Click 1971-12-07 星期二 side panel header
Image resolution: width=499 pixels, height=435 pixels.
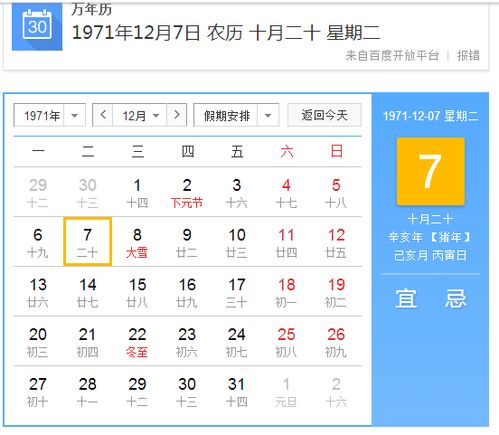coord(430,116)
